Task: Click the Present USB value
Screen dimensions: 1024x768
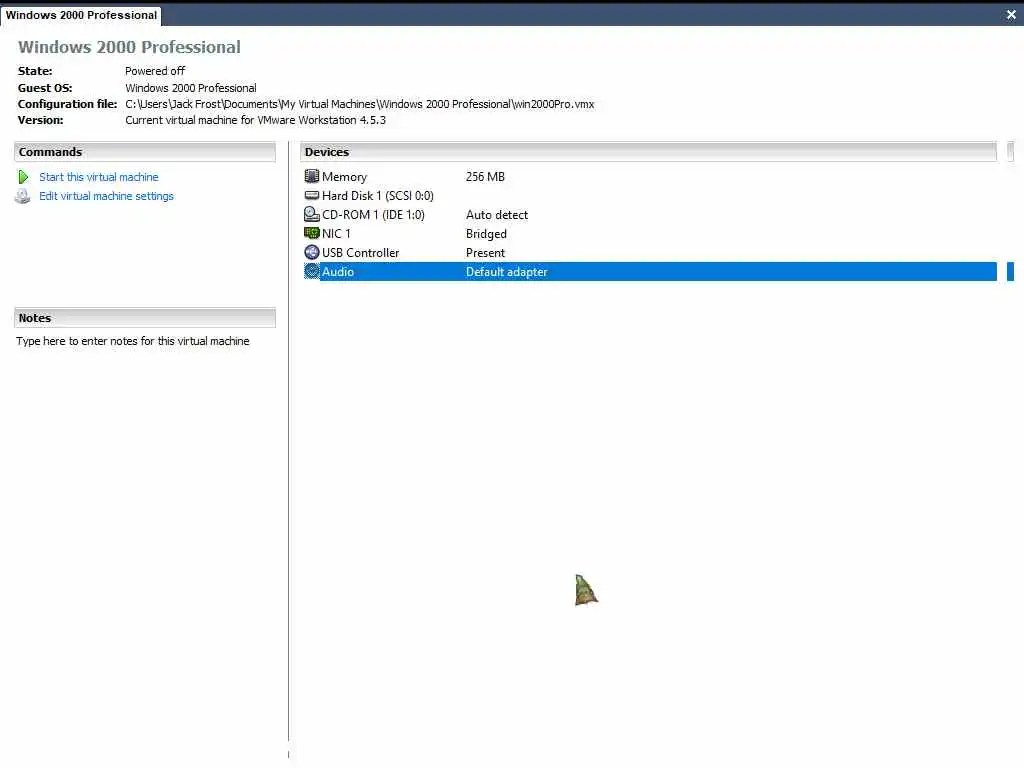Action: [485, 253]
